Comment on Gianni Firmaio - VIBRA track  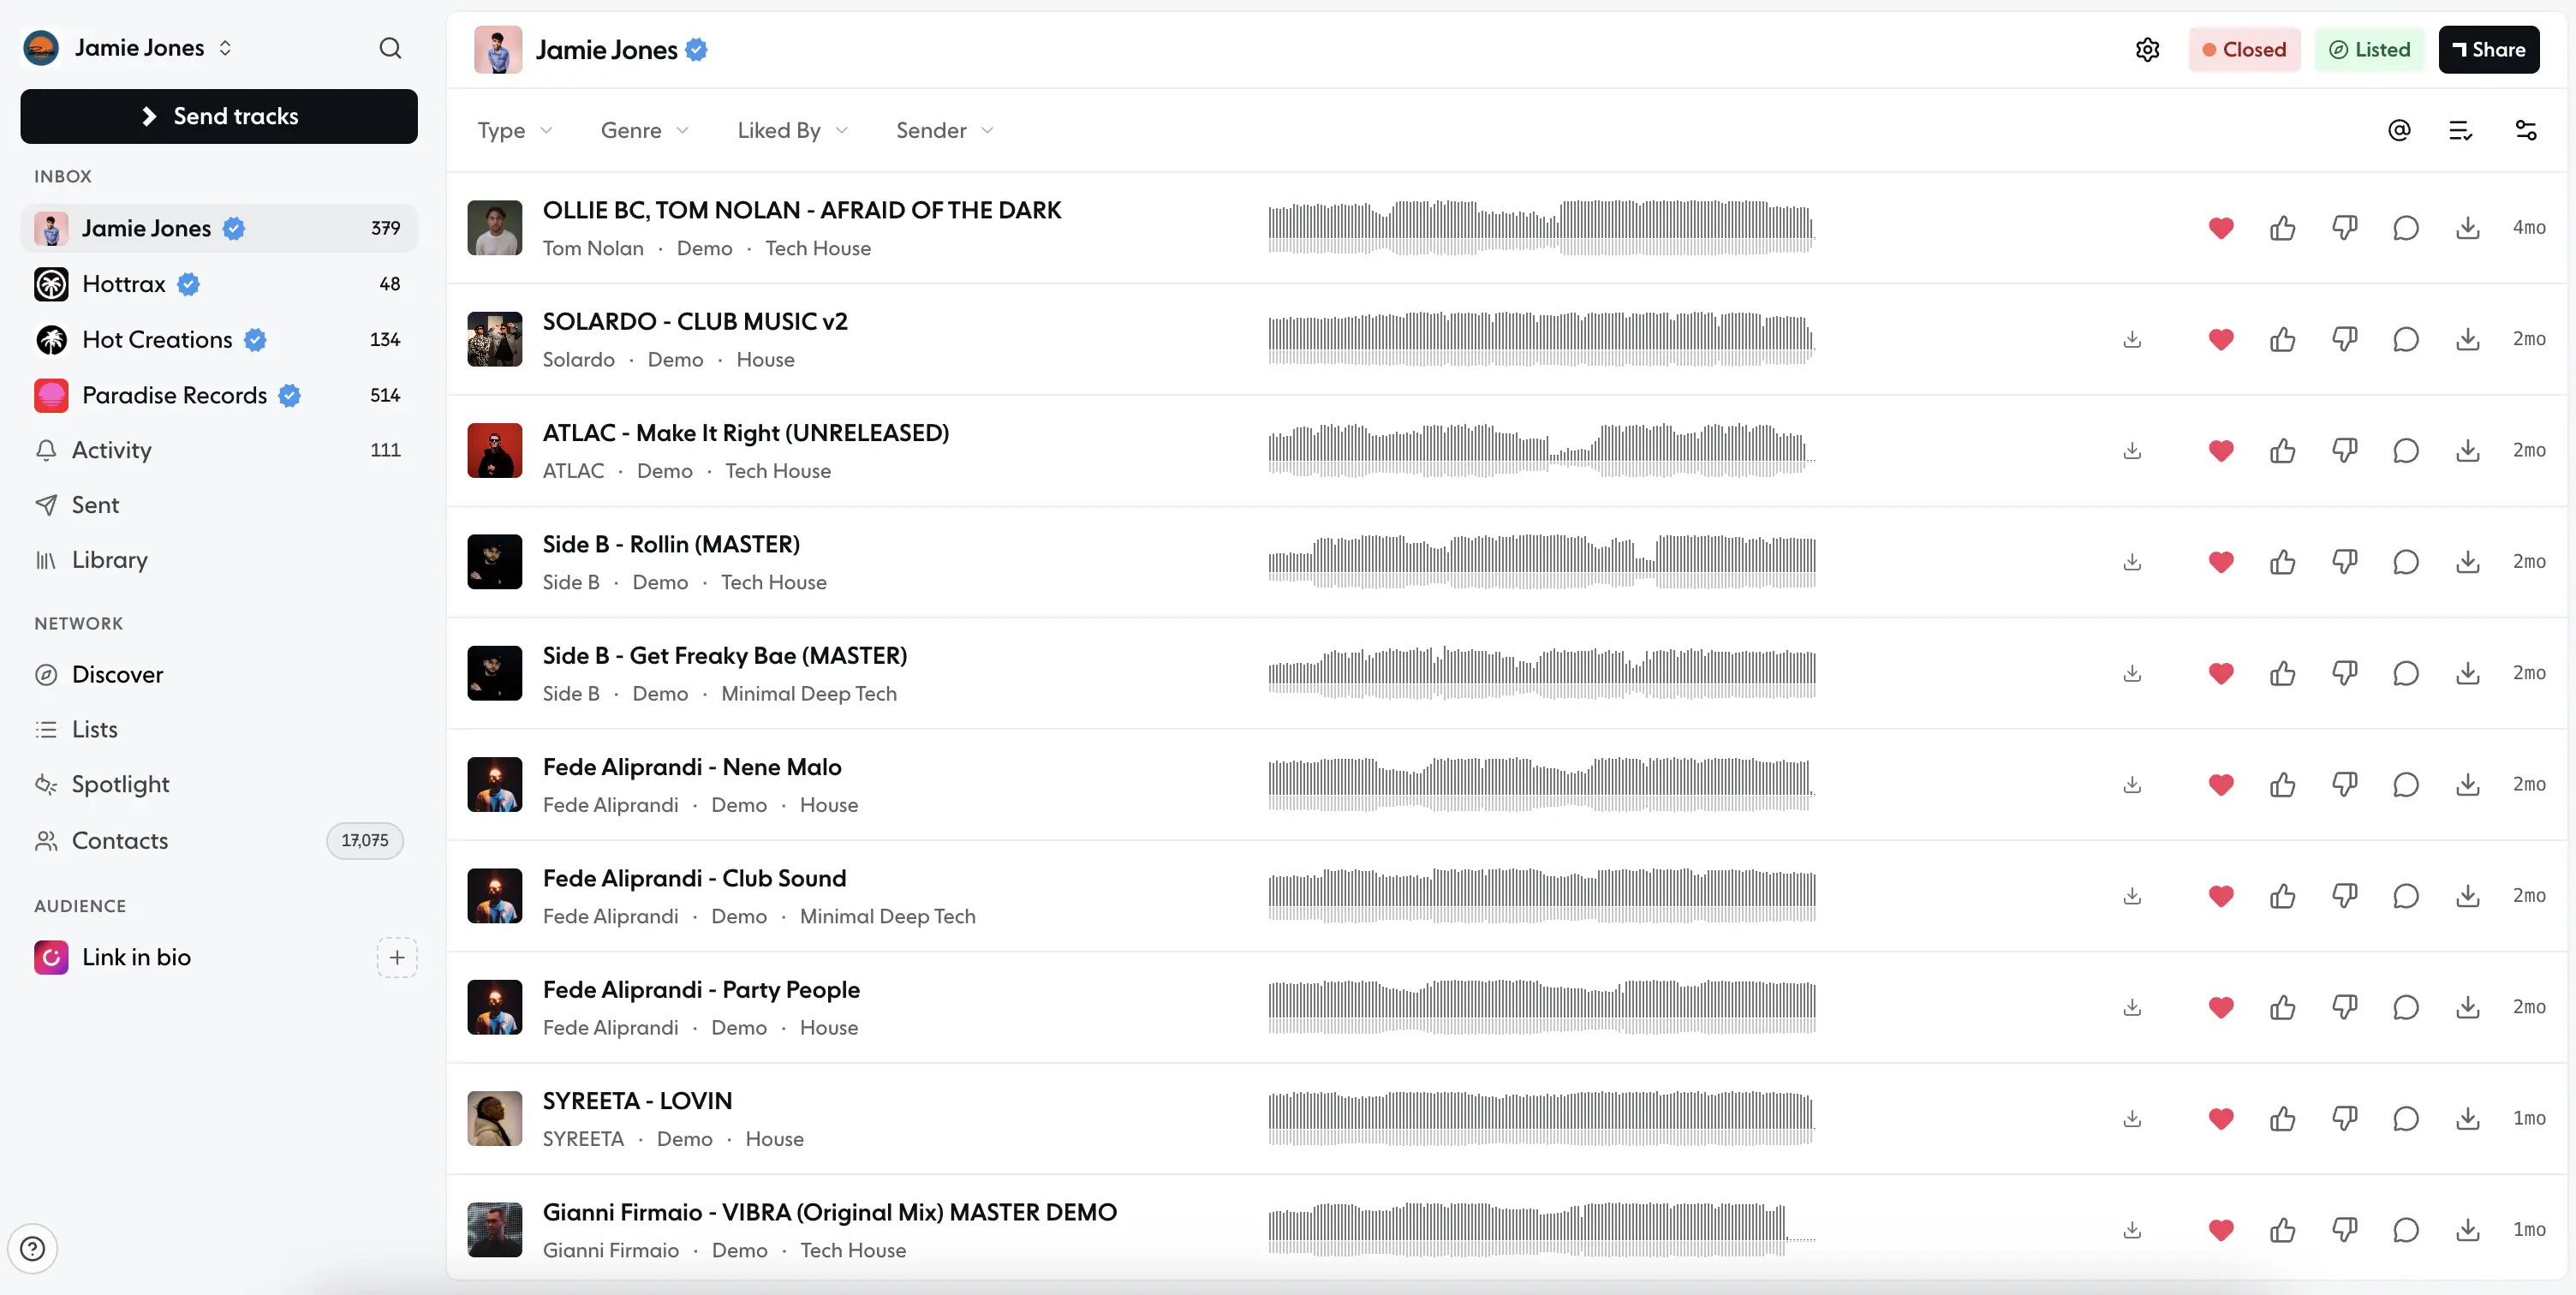tap(2406, 1230)
